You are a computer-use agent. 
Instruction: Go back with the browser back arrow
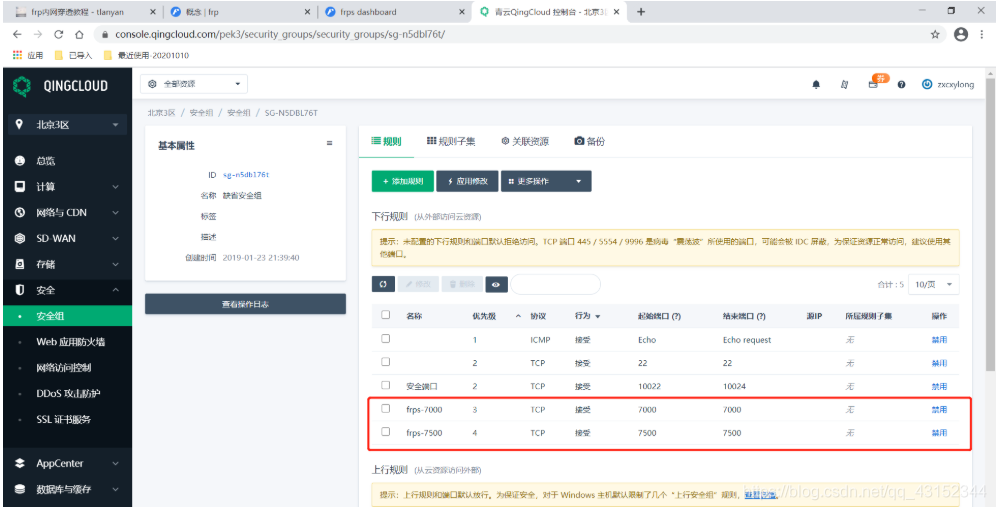click(x=17, y=34)
